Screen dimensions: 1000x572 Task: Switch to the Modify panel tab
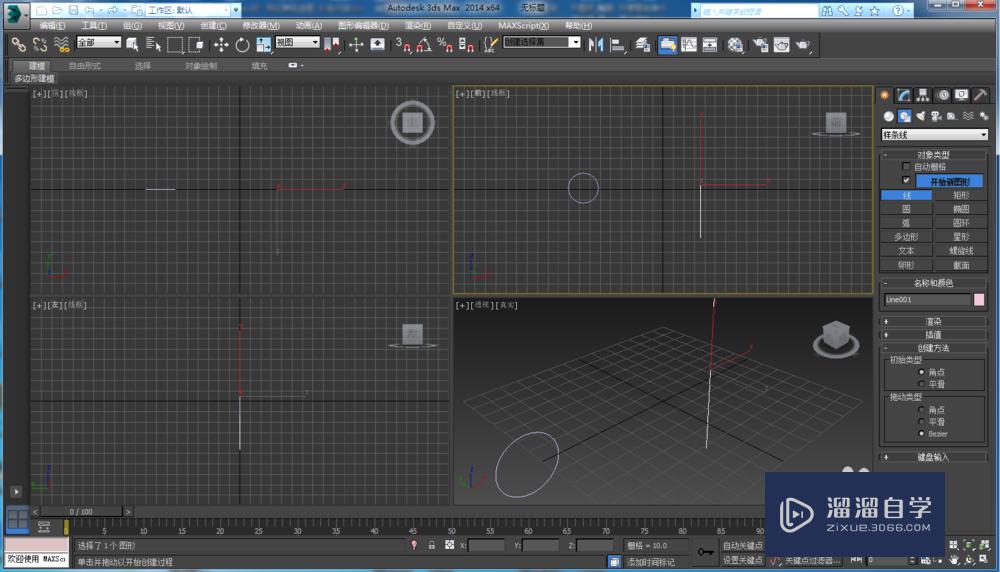tap(903, 95)
